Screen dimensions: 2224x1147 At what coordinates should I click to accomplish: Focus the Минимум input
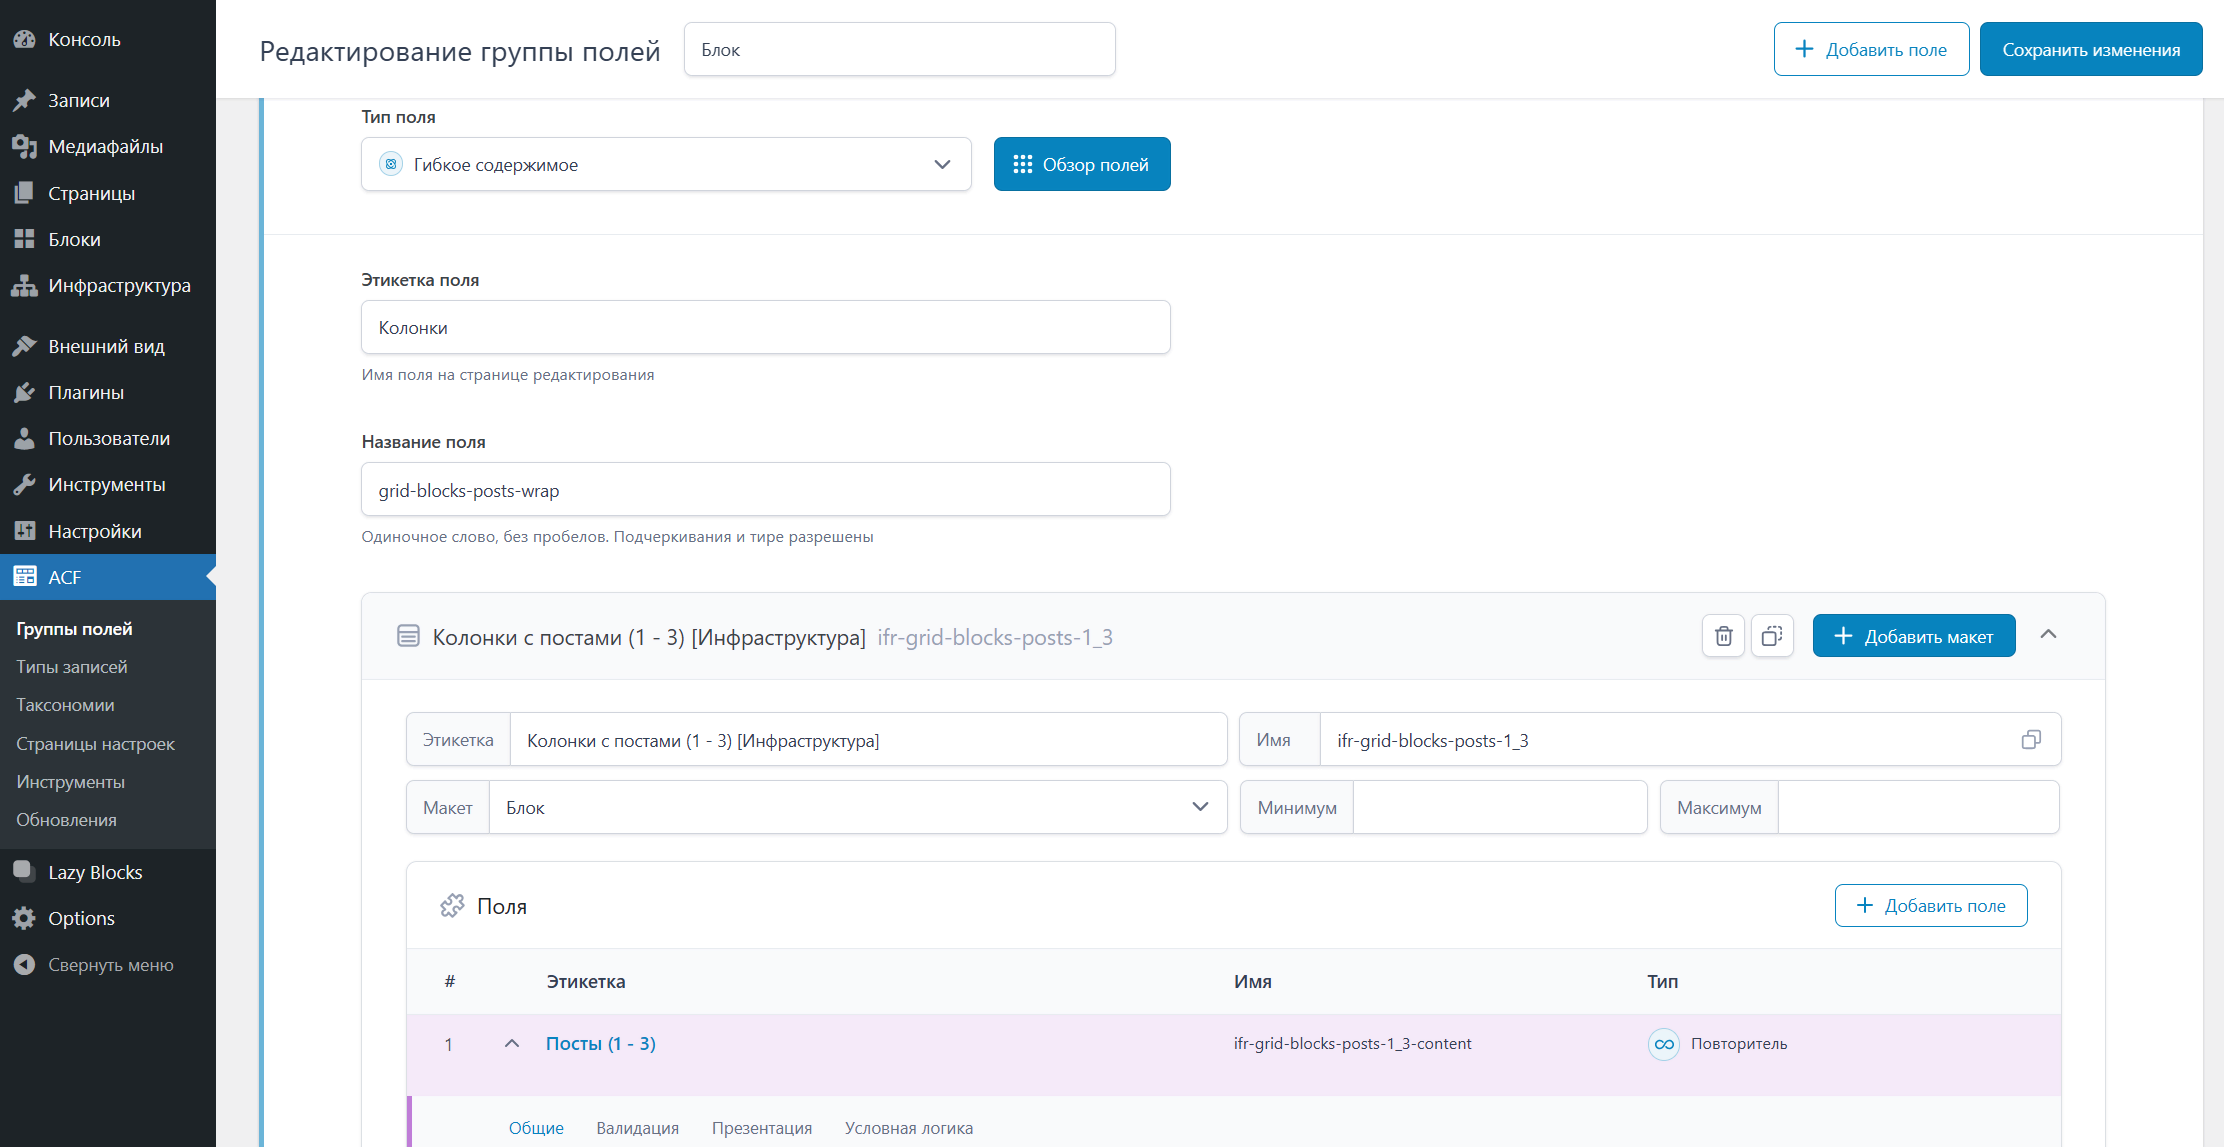coord(1500,807)
